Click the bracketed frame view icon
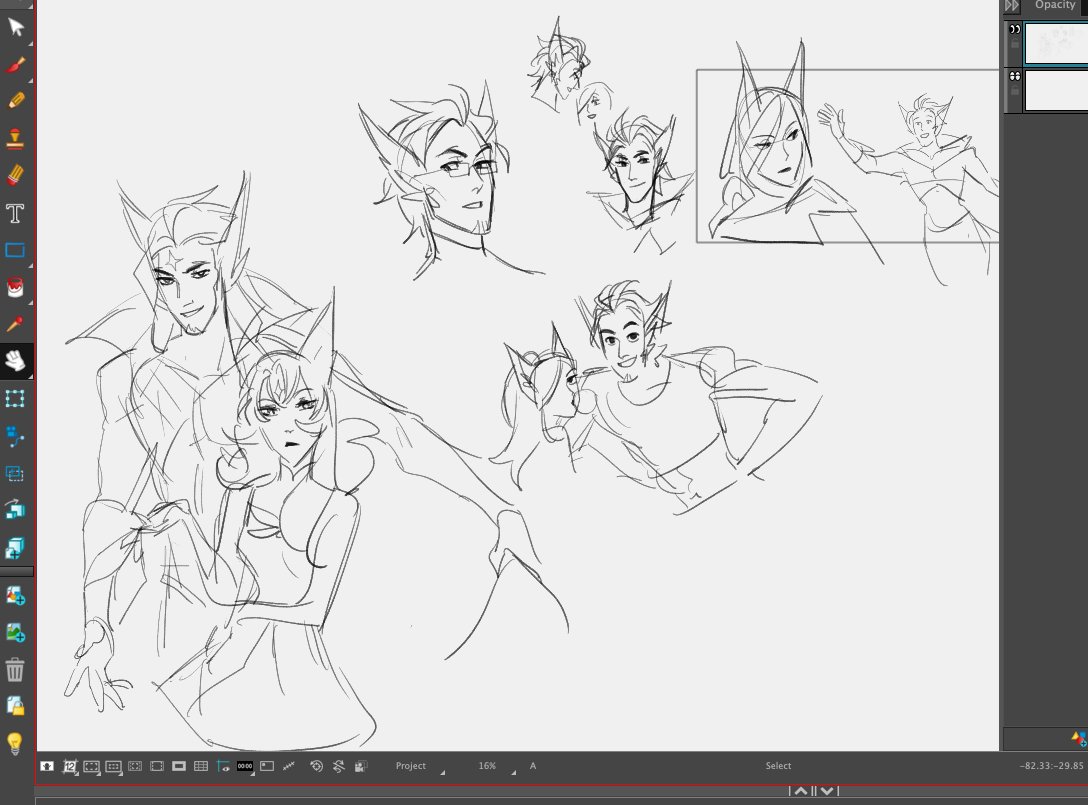This screenshot has width=1088, height=805. point(157,766)
